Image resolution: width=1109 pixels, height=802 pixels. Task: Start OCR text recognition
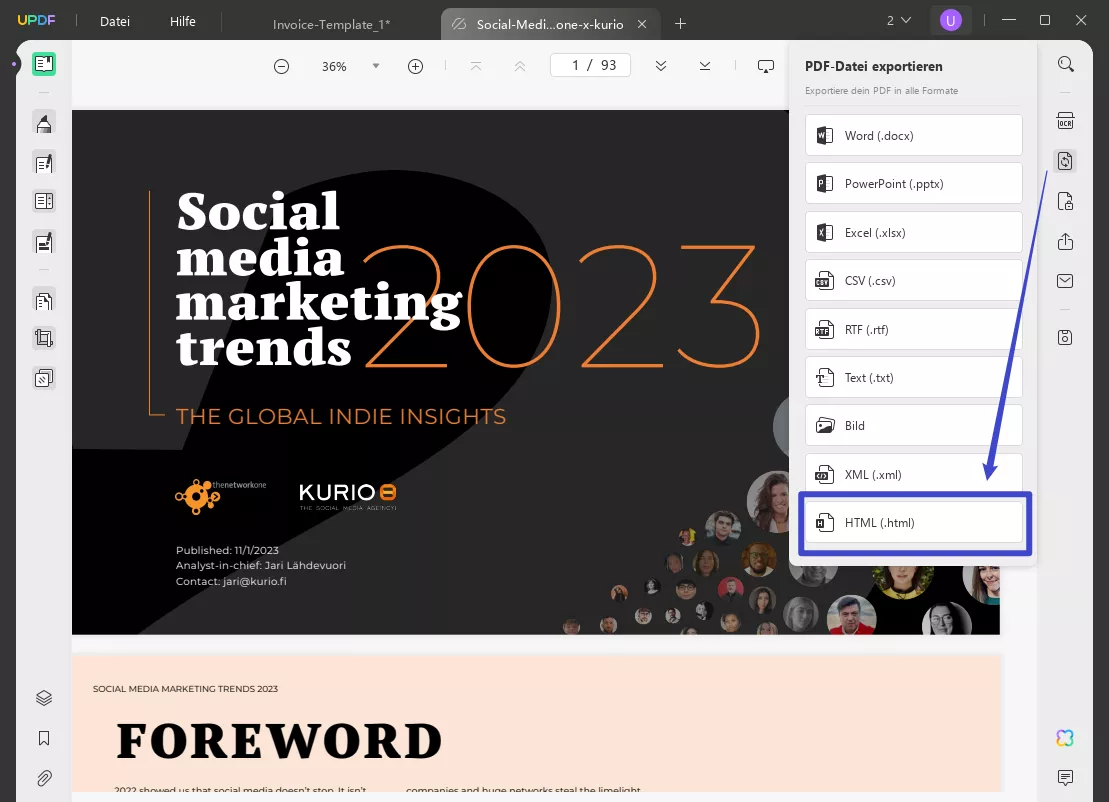click(1065, 120)
